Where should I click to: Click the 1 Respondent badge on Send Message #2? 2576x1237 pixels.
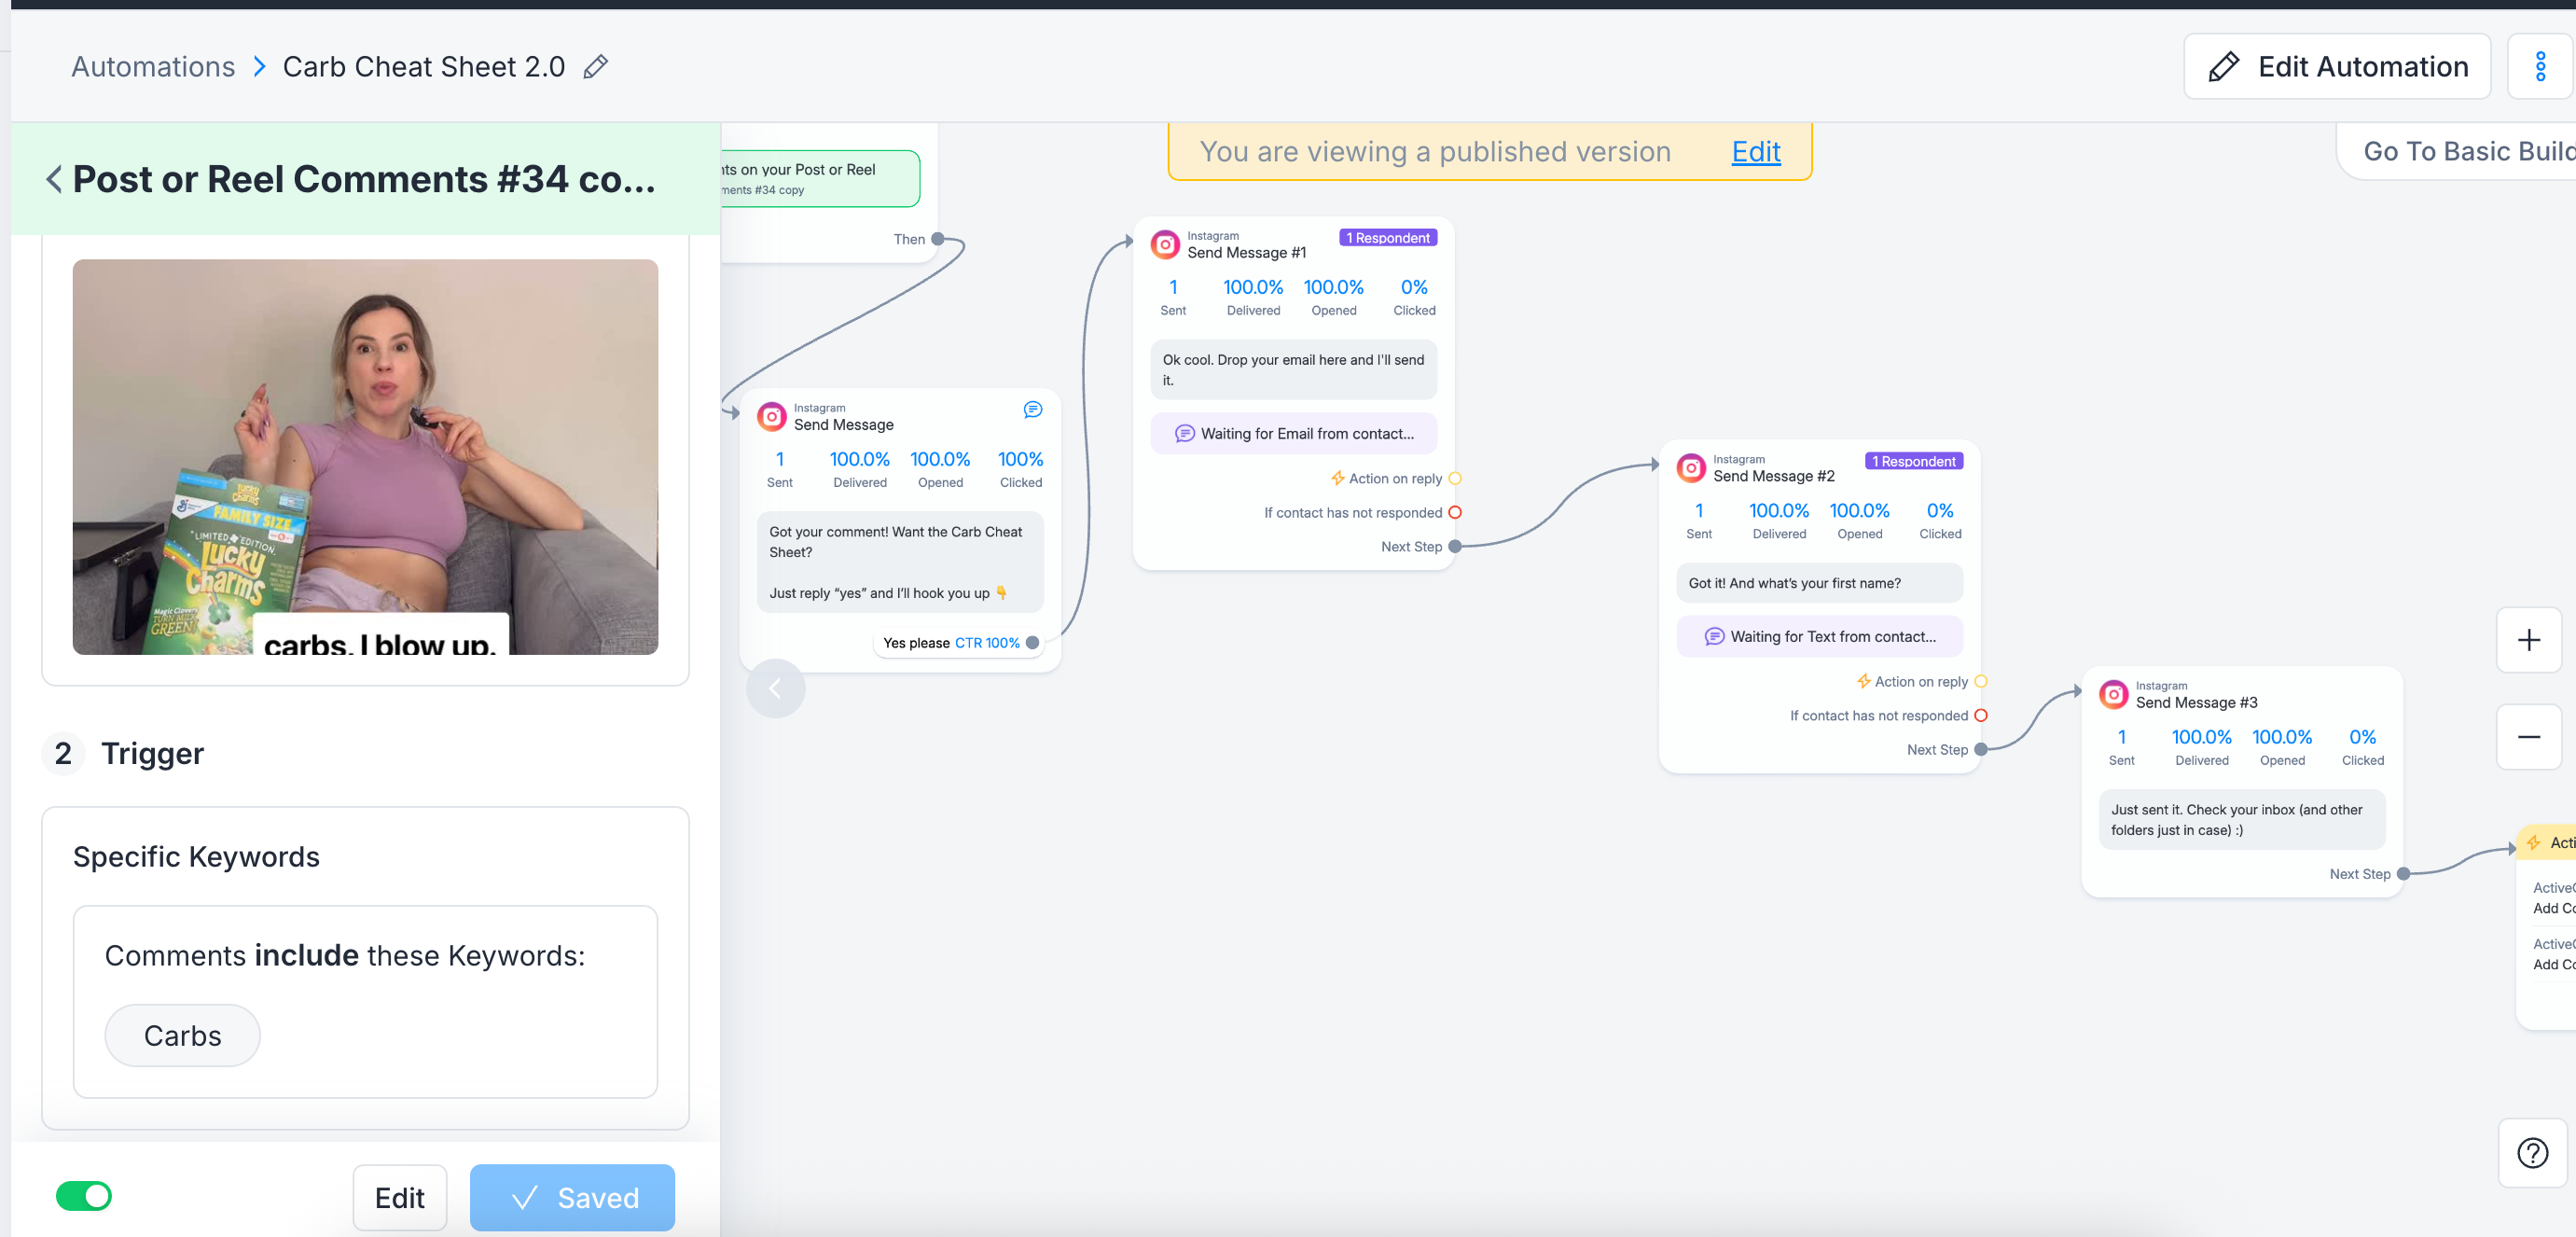(1914, 461)
